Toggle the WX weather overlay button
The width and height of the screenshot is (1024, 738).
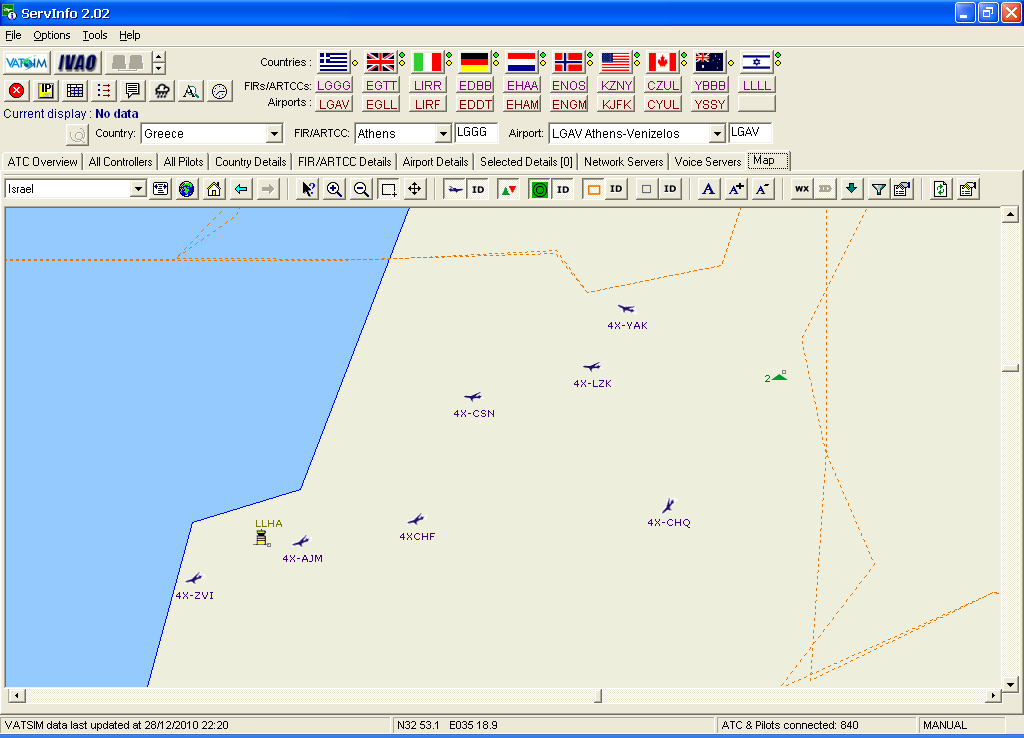(801, 189)
